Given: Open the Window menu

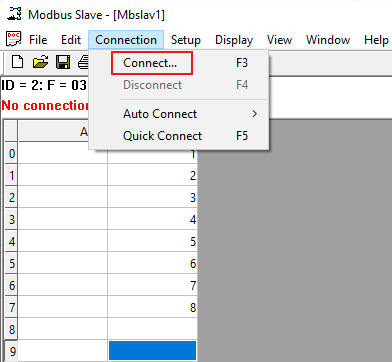Looking at the screenshot, I should tap(328, 40).
